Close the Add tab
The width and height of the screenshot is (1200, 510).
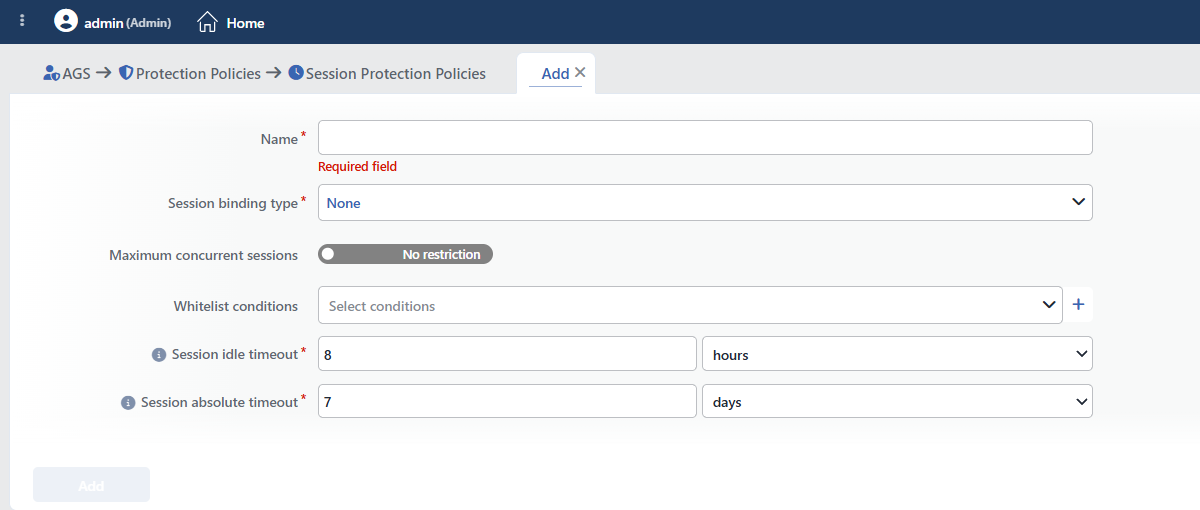[580, 72]
